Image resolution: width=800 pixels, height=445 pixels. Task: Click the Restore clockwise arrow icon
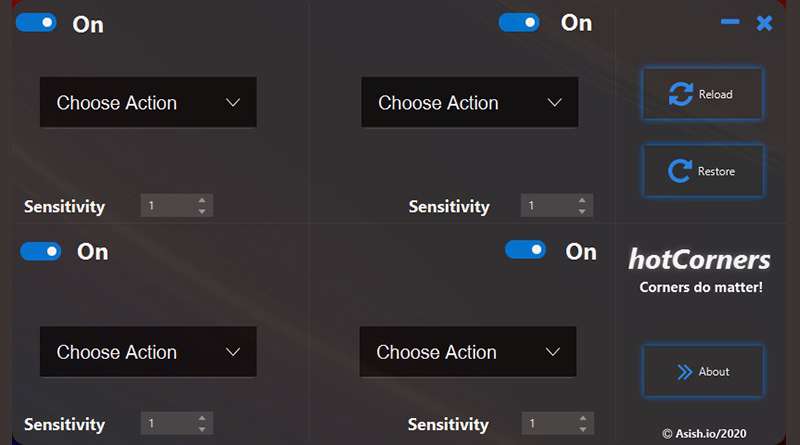(680, 171)
